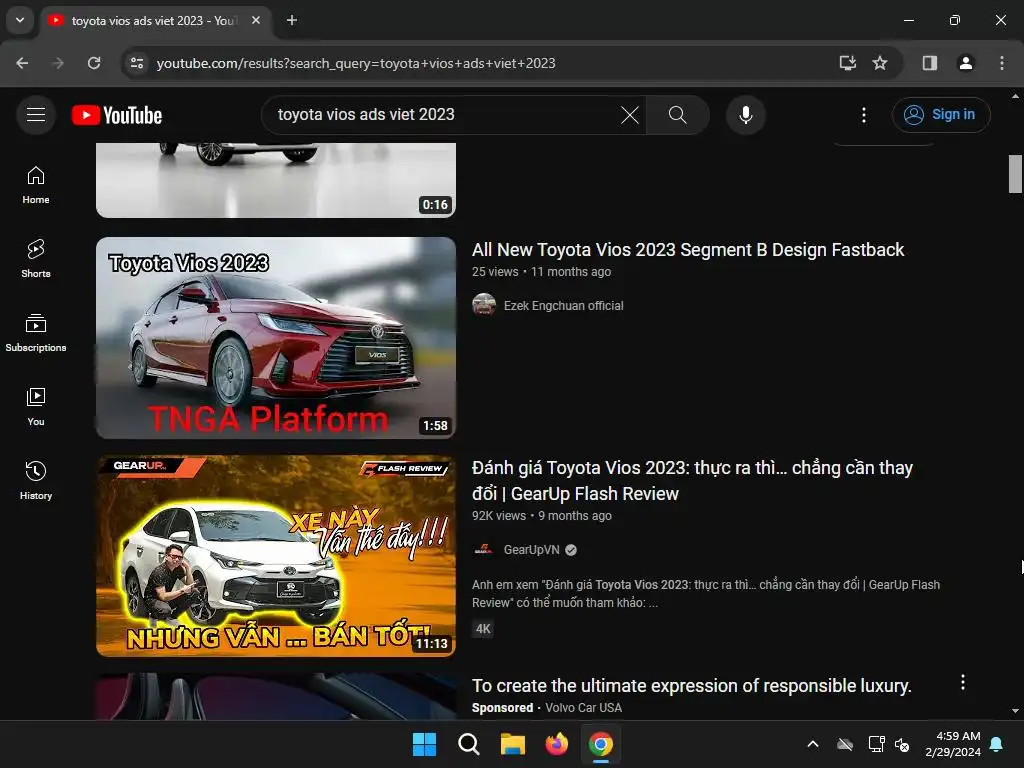Open Subscriptions from the sidebar
The height and width of the screenshot is (768, 1024).
[36, 333]
